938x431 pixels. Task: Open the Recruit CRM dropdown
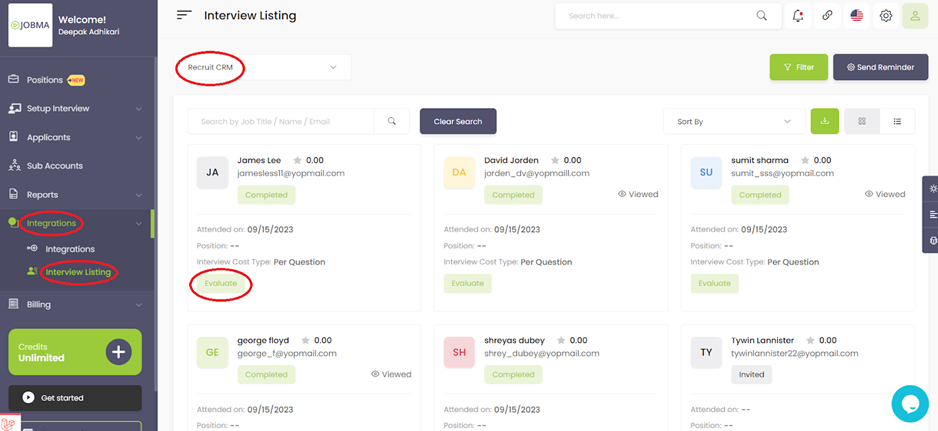tap(263, 67)
